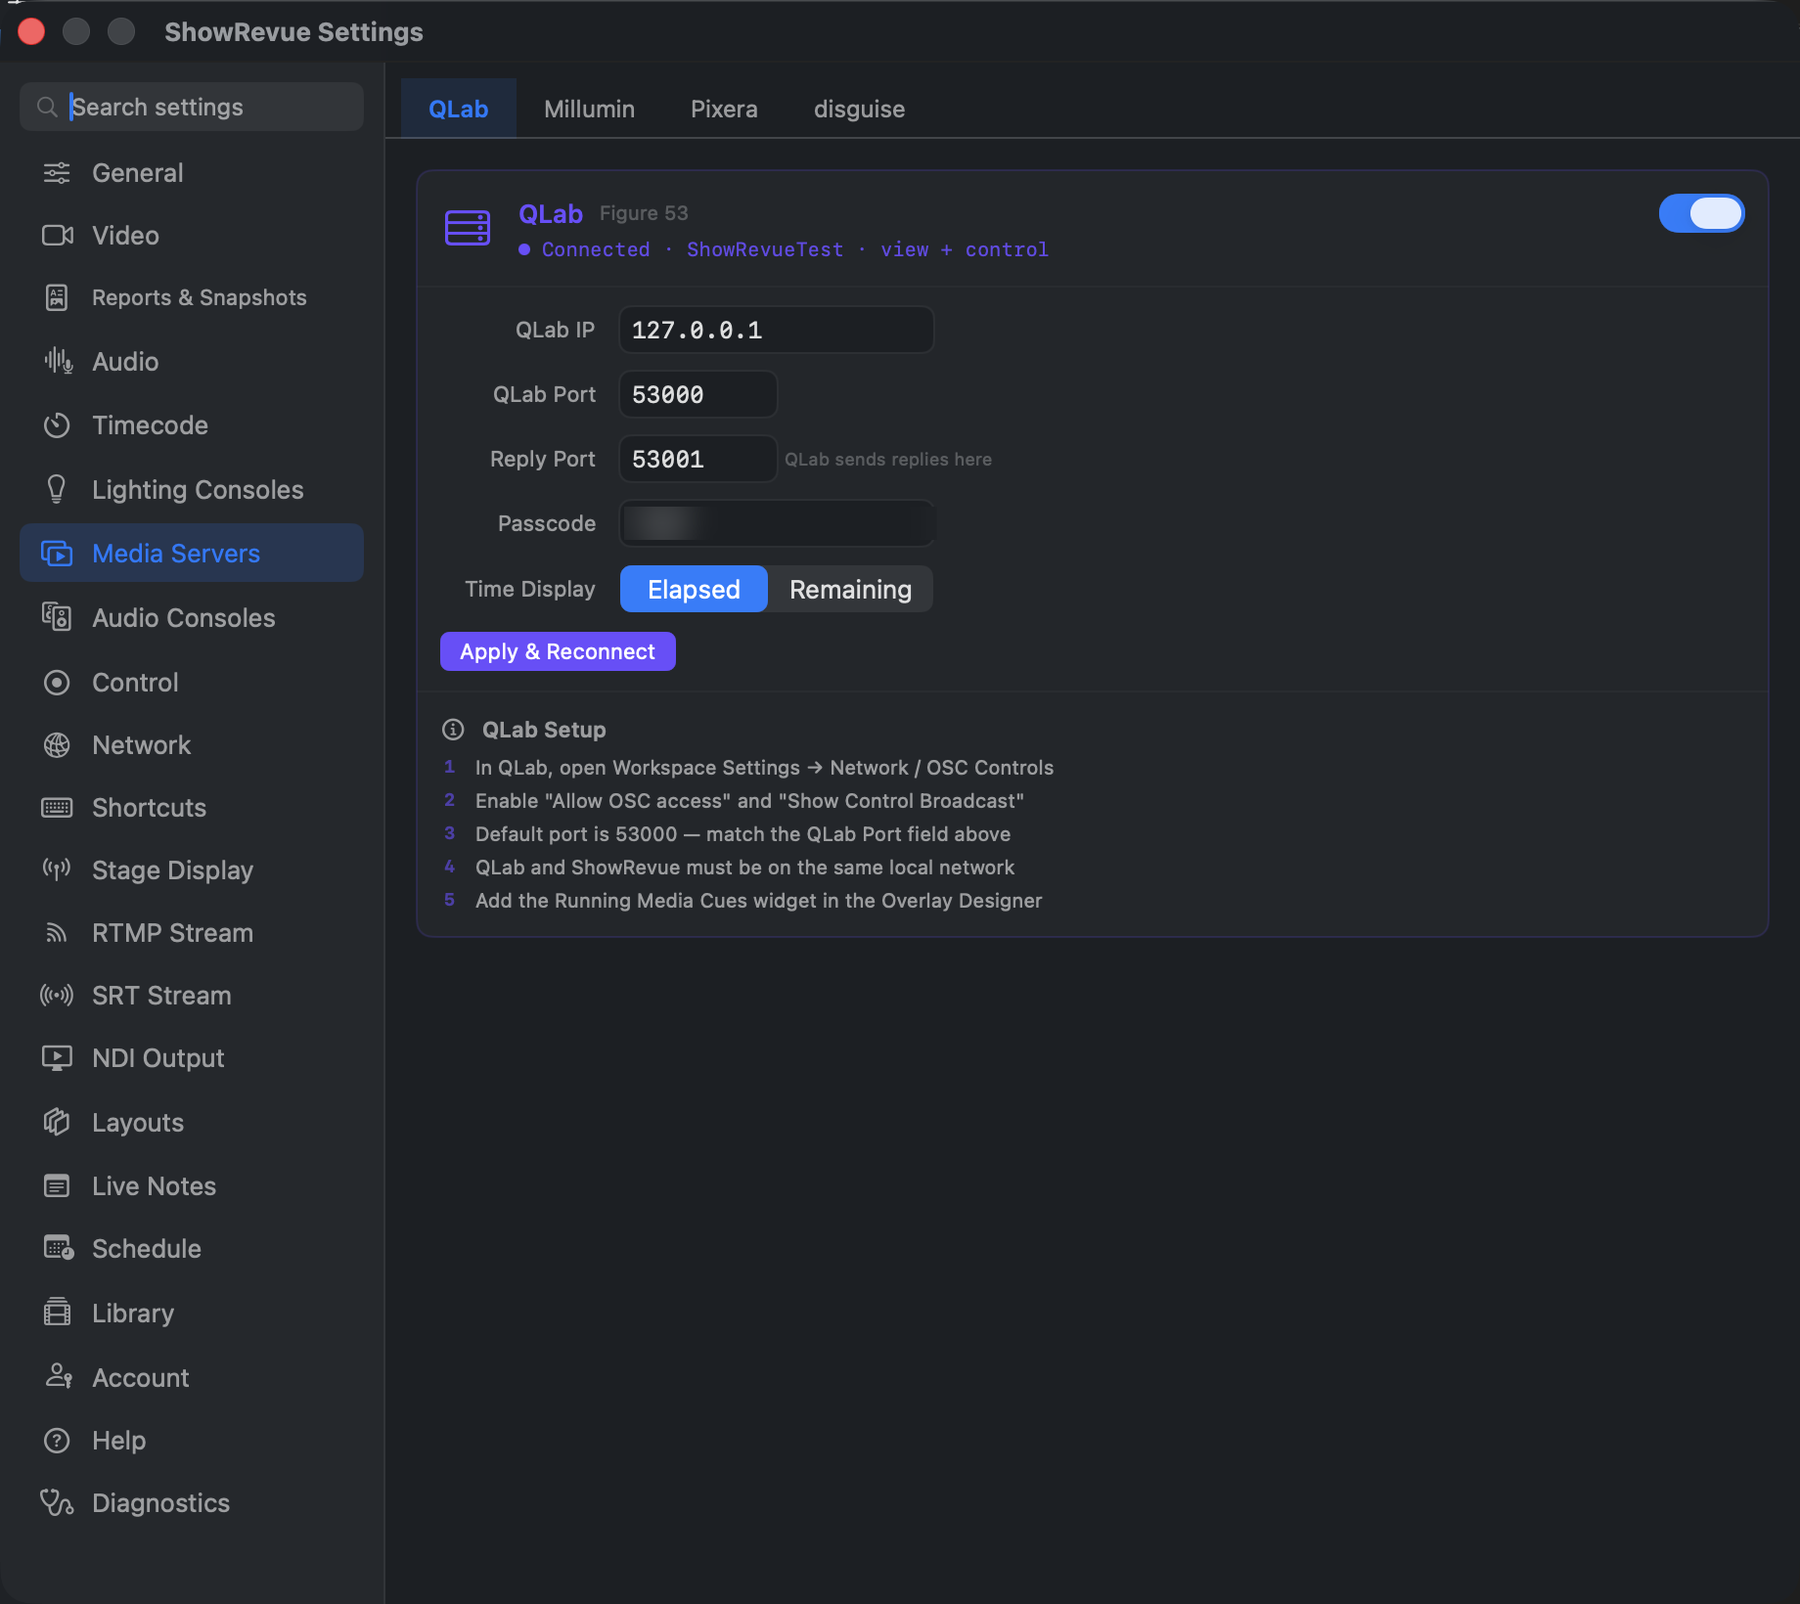
Task: Click the search magnifier icon
Action: pos(47,107)
